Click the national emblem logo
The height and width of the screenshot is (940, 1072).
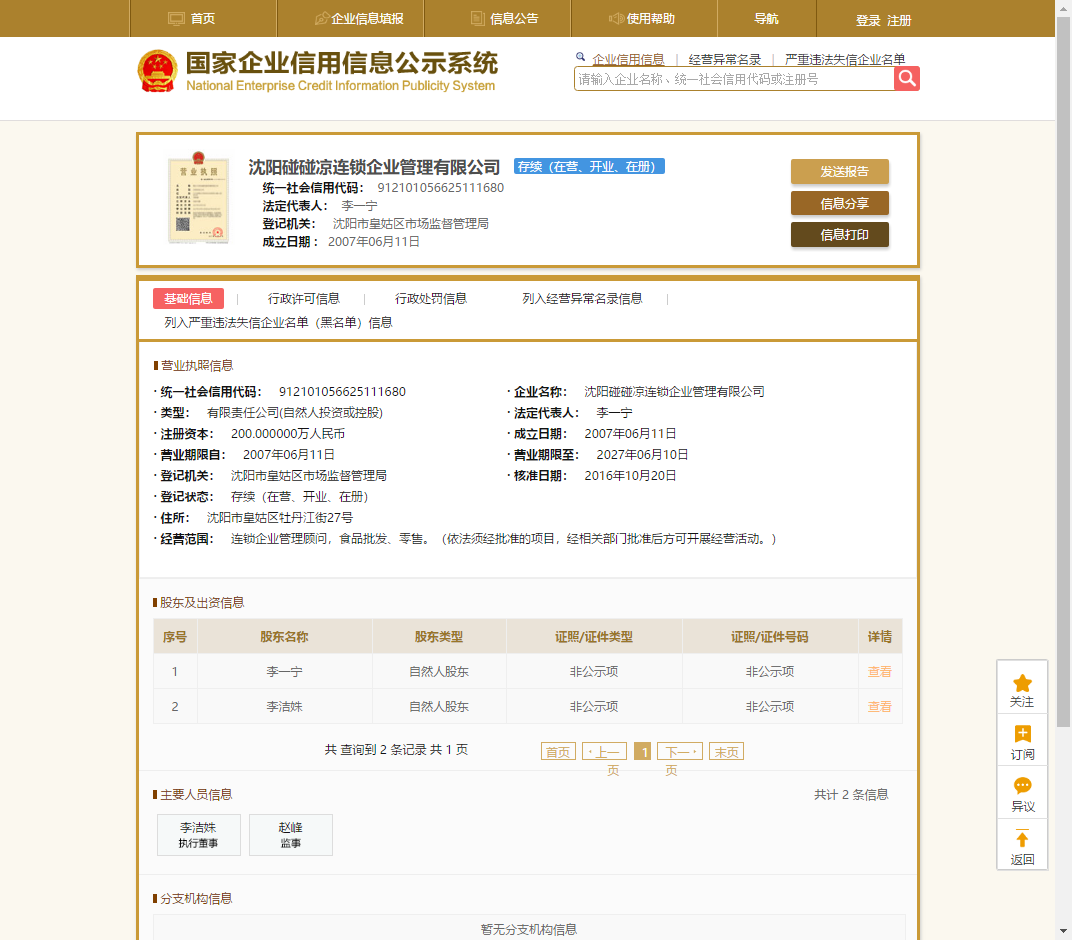tap(157, 71)
